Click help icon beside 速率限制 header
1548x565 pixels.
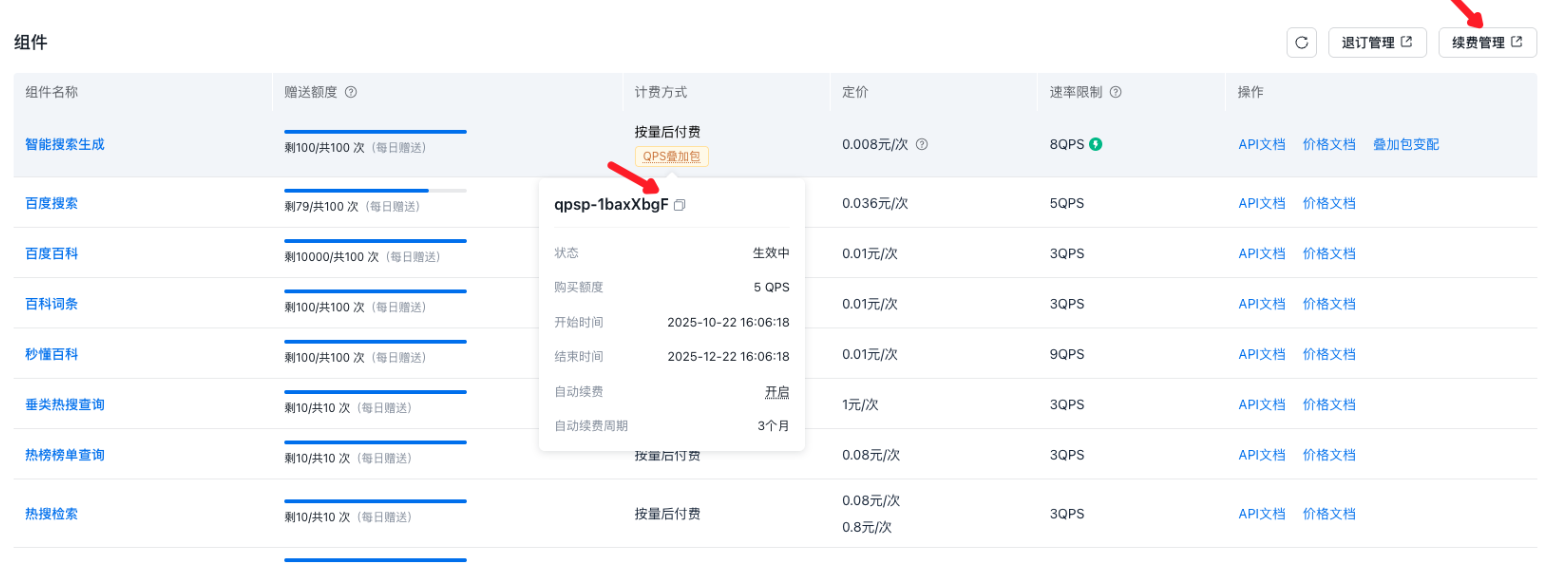pyautogui.click(x=1115, y=92)
